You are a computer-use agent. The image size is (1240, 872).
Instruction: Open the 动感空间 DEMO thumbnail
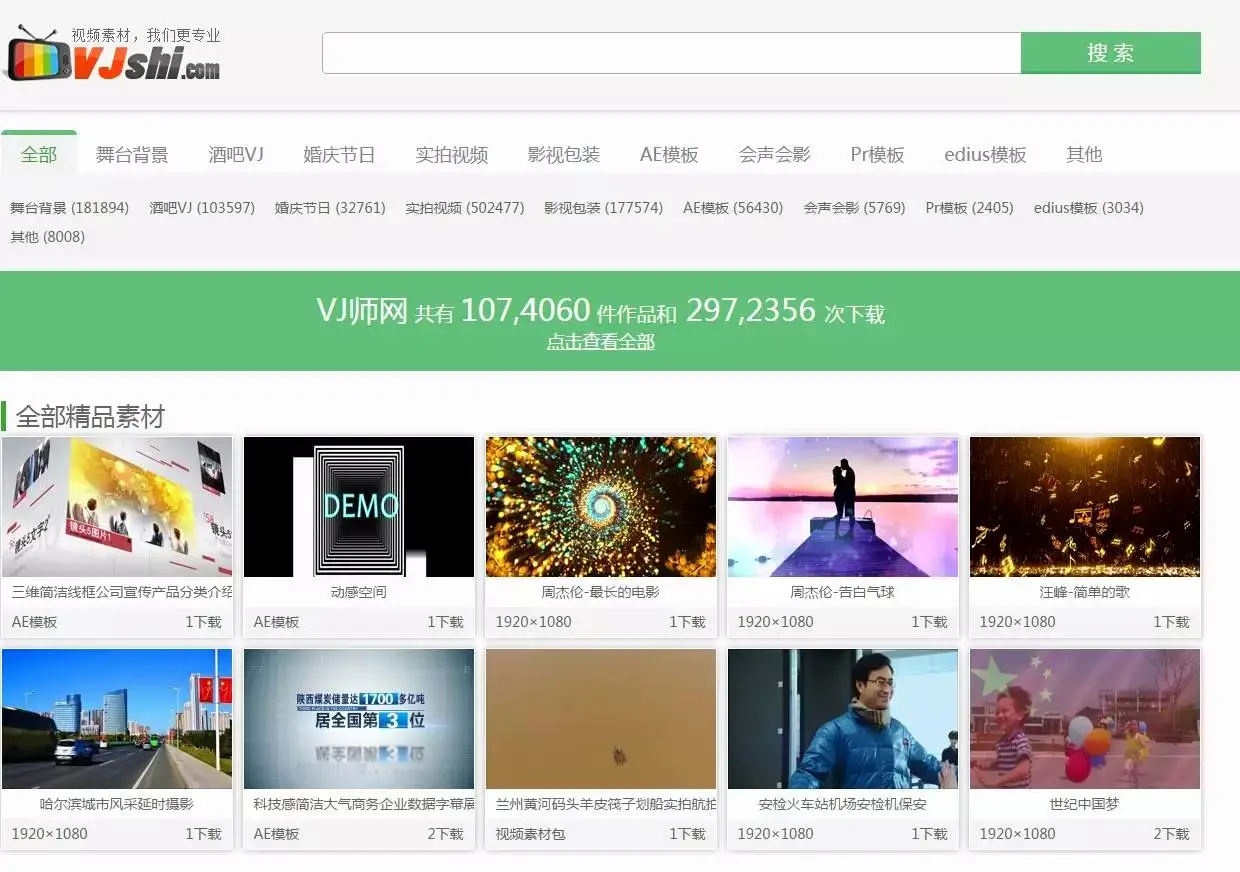[359, 506]
